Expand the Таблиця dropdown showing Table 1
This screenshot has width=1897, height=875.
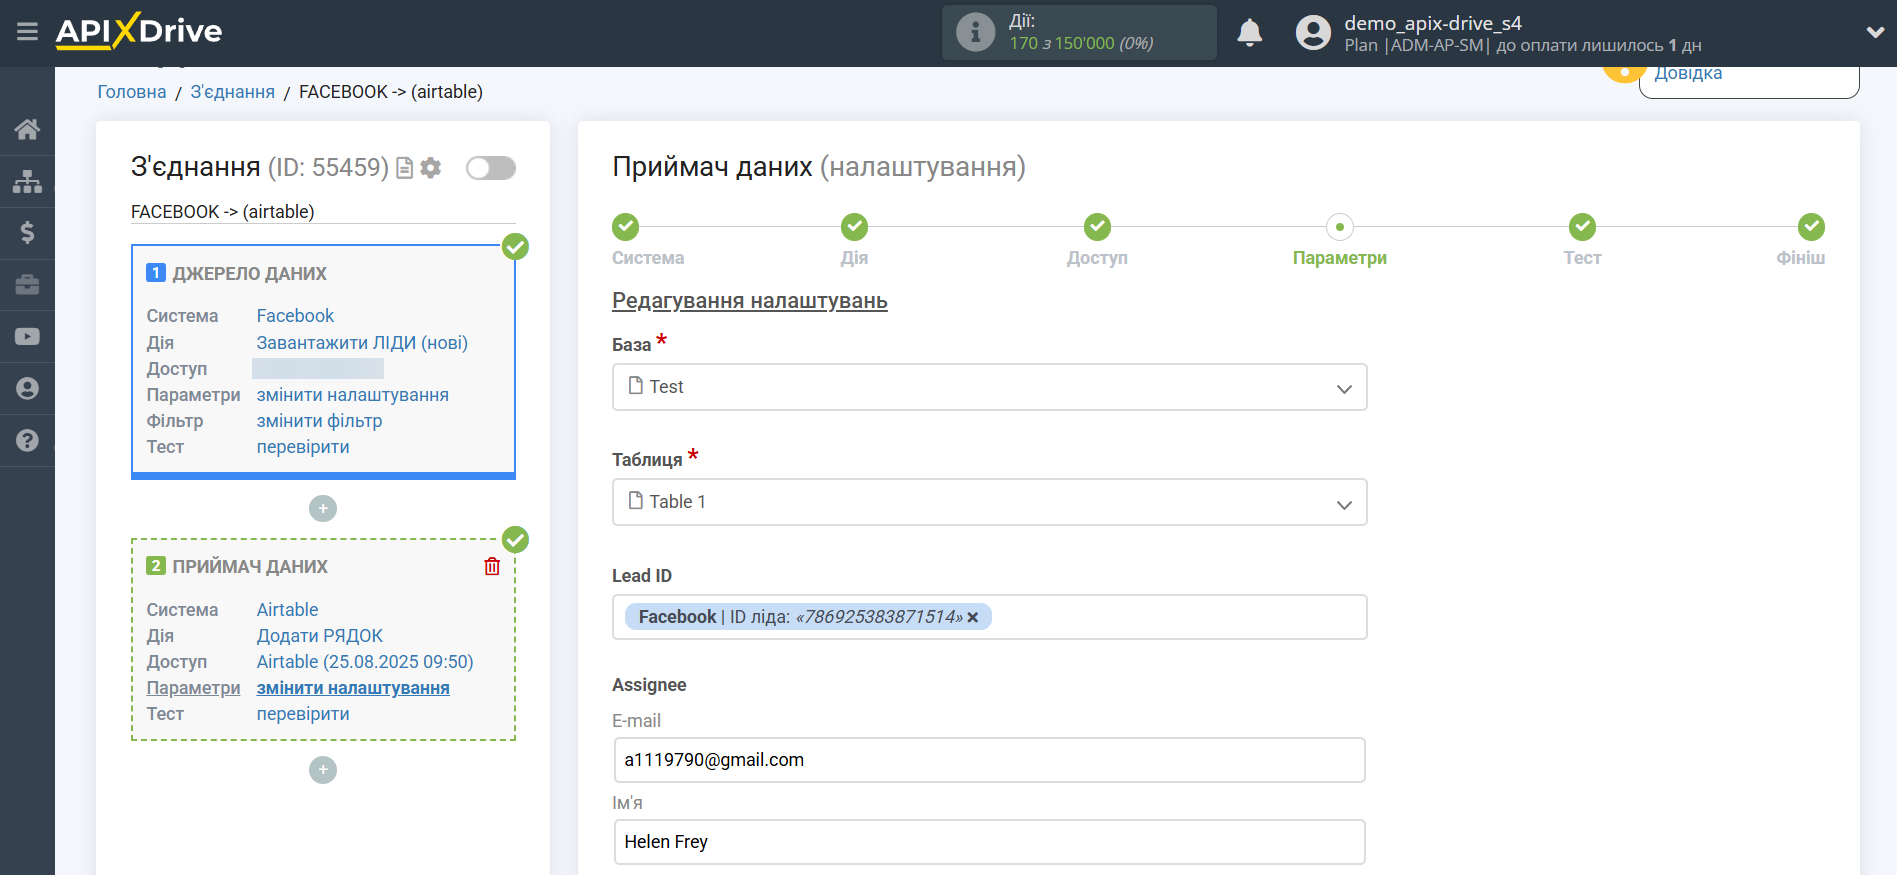pyautogui.click(x=989, y=502)
